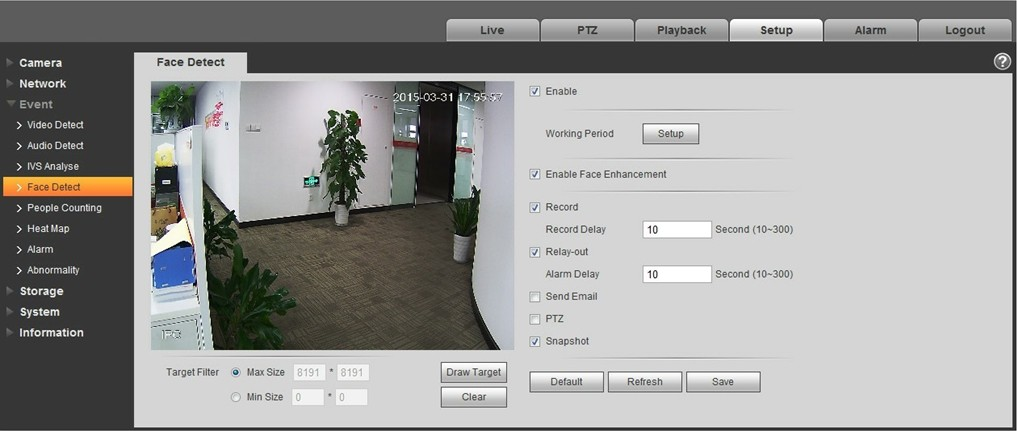Open the help question mark icon
The width and height of the screenshot is (1017, 431).
[1002, 62]
